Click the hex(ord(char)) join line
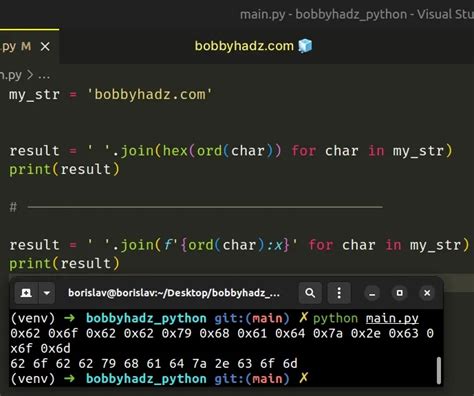The image size is (474, 396). (231, 151)
